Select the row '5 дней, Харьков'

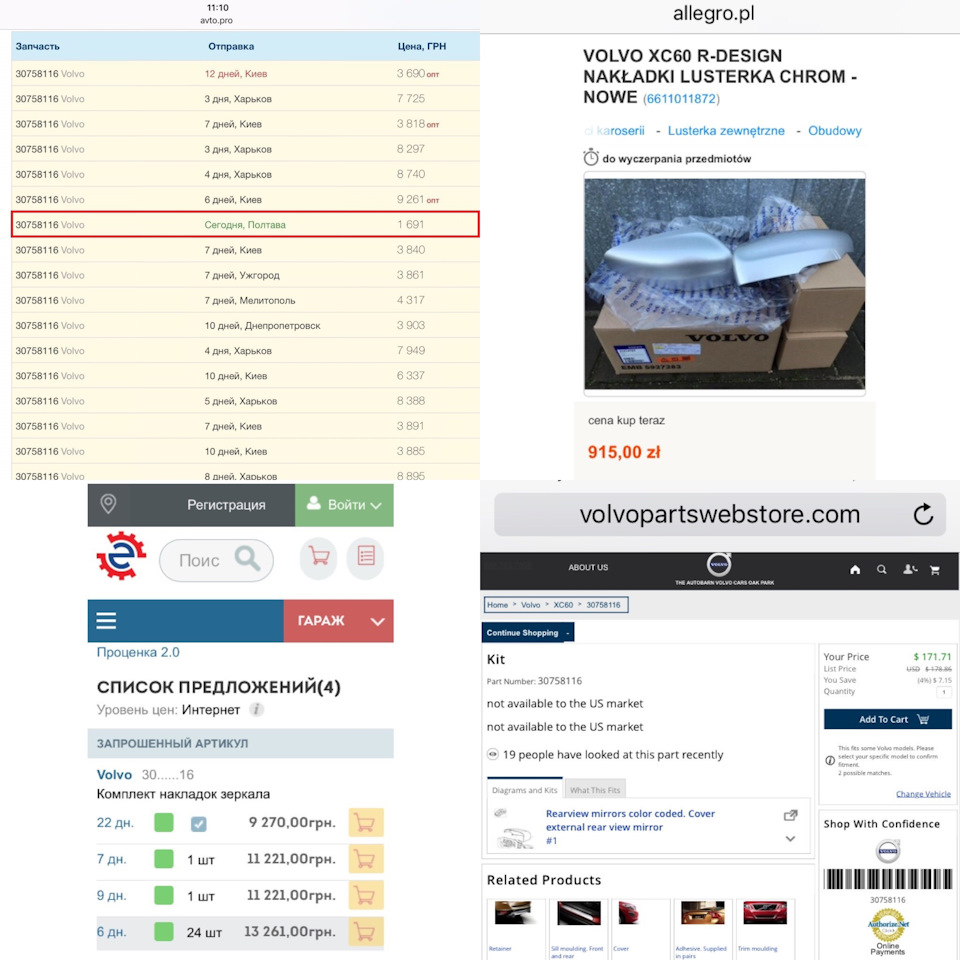(x=245, y=401)
